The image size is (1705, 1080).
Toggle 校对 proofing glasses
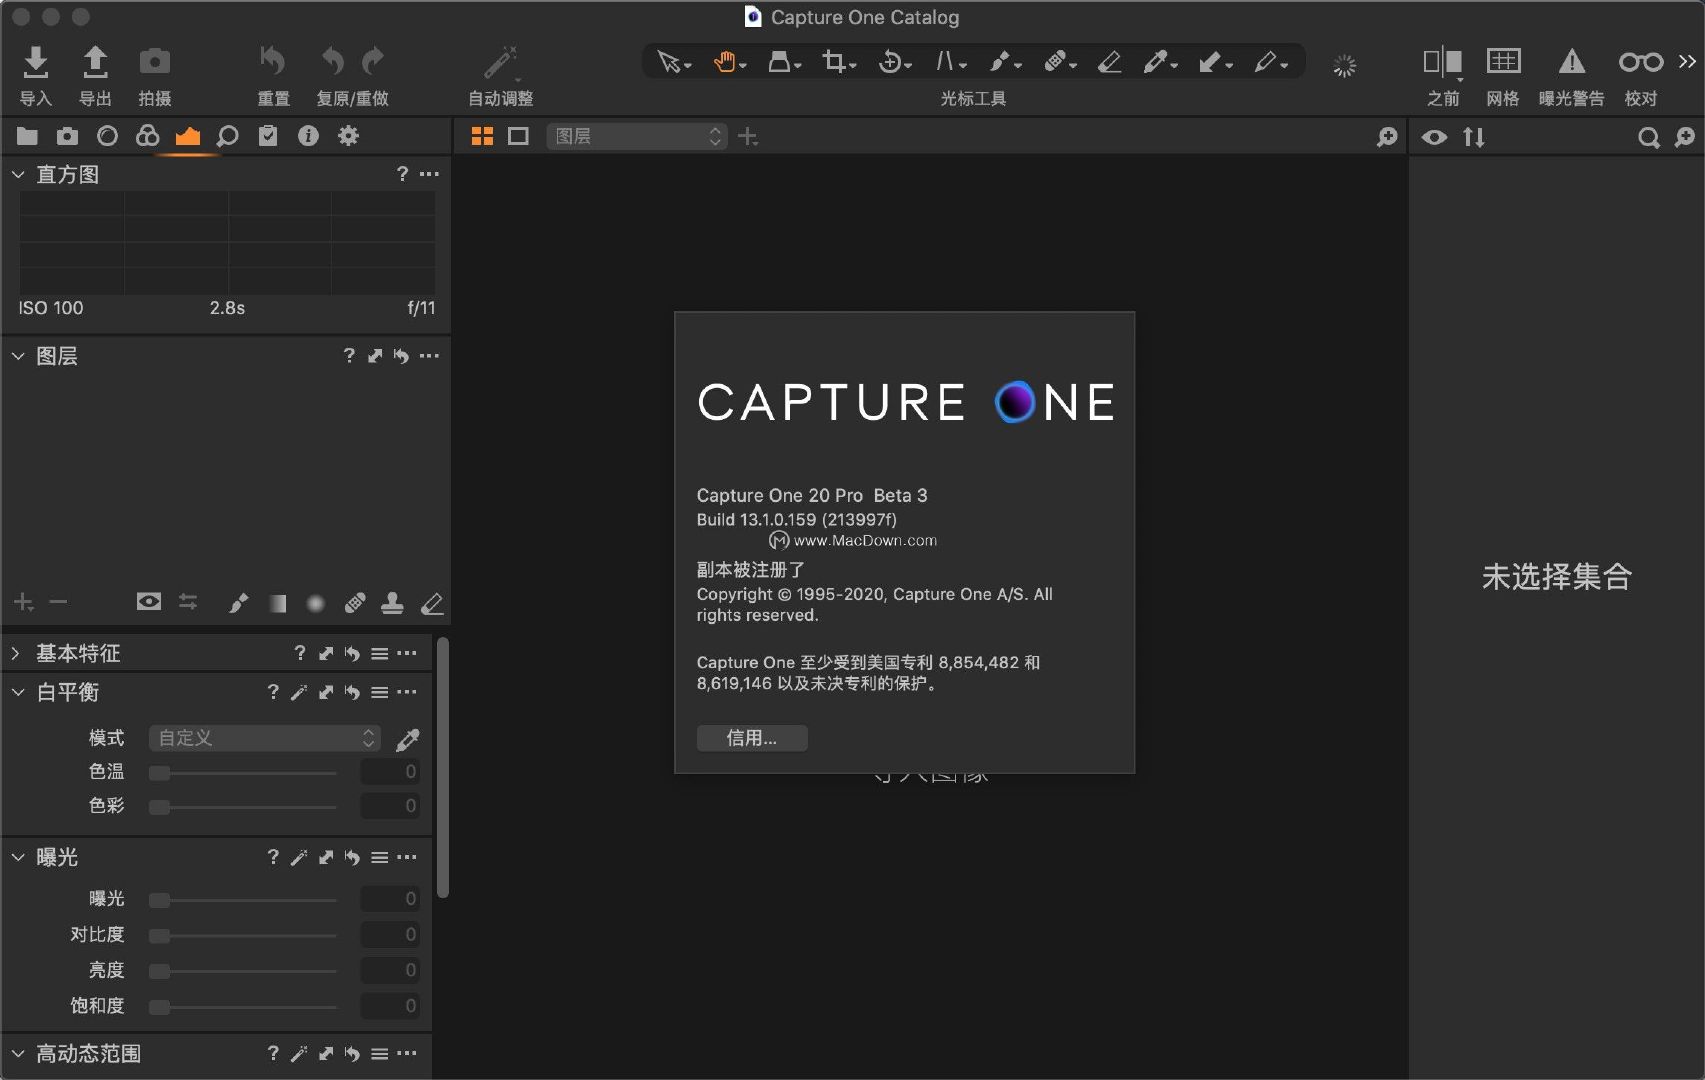(x=1641, y=62)
